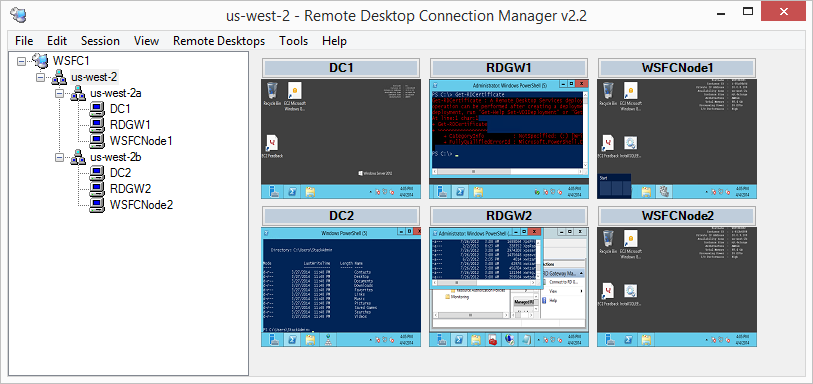Click EC2 Feedback icon on DC1 desktop

272,147
